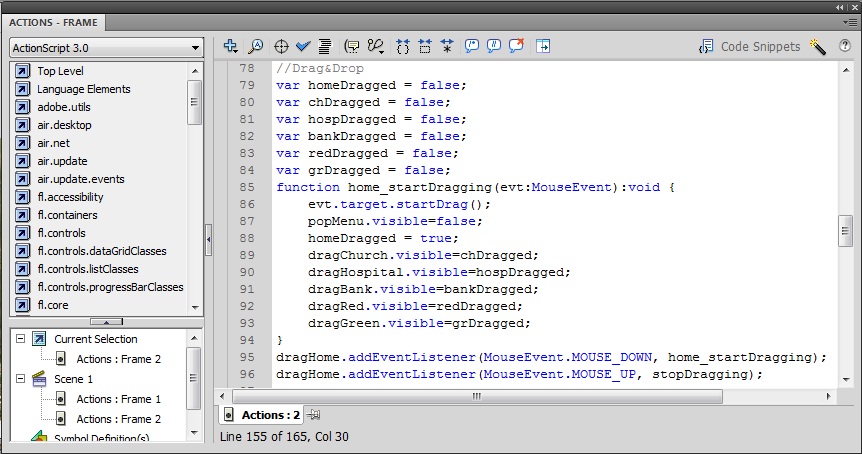
Task: Select the Current Selection node
Action: coord(96,339)
